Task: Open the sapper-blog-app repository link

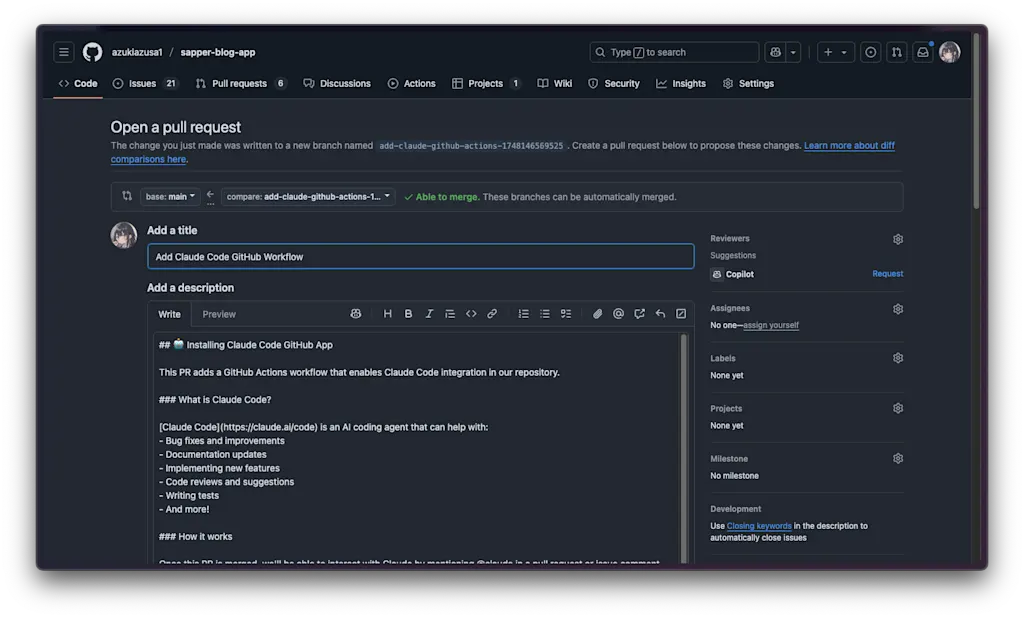Action: click(x=217, y=52)
